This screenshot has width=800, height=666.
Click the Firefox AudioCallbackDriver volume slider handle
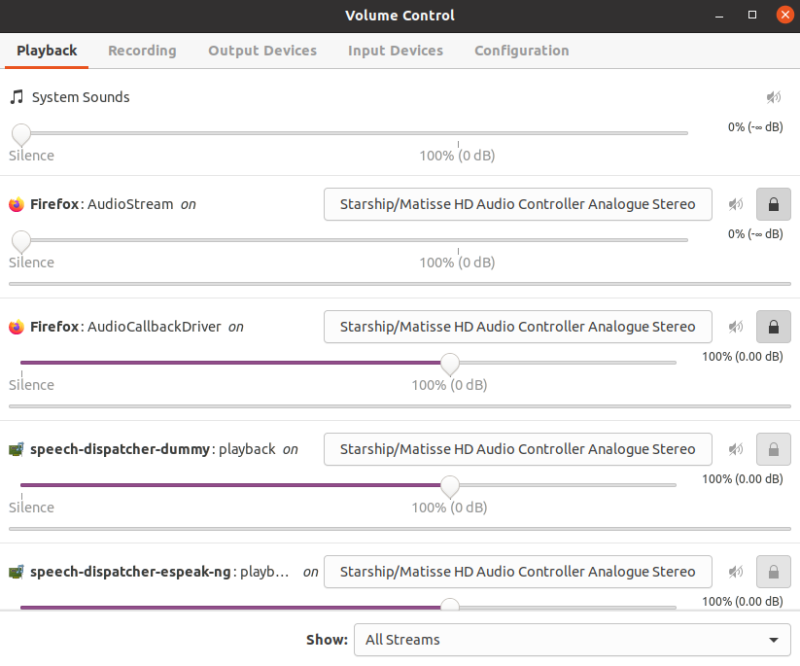click(x=449, y=363)
